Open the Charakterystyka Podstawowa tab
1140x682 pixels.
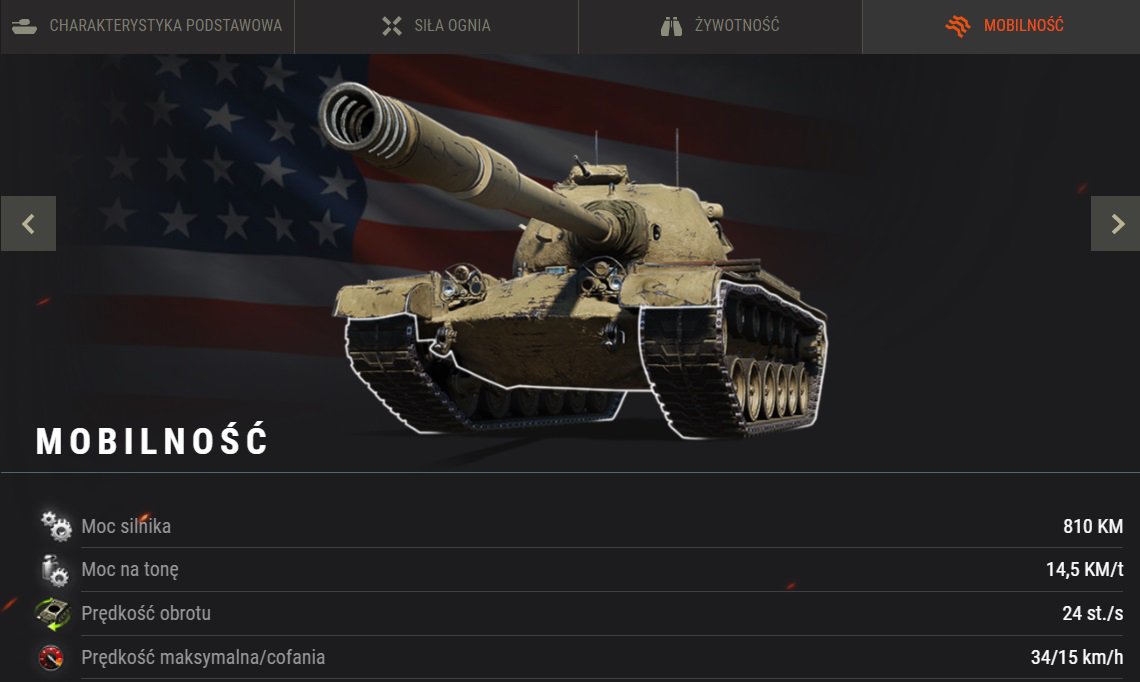(x=147, y=26)
